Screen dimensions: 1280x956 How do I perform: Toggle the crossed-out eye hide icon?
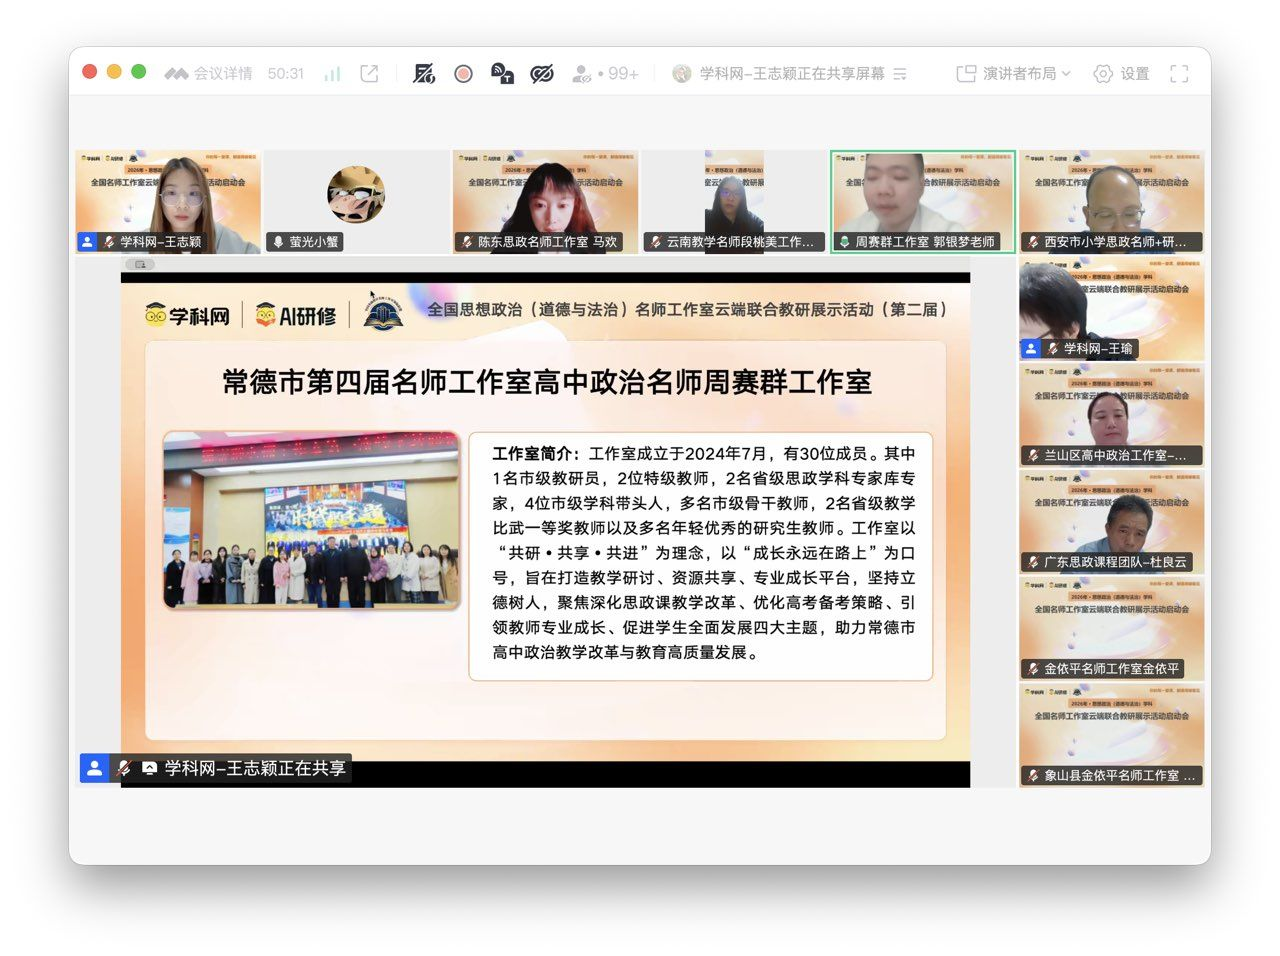point(542,74)
